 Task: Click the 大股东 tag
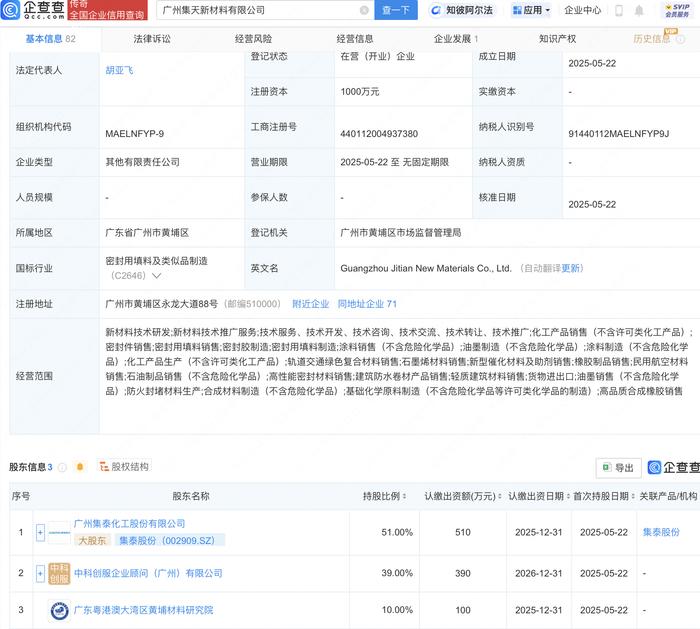(92, 540)
